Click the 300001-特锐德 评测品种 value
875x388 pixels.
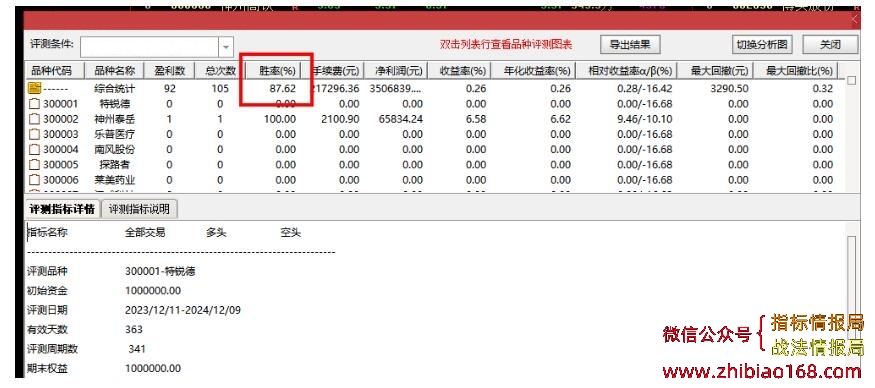(x=160, y=271)
